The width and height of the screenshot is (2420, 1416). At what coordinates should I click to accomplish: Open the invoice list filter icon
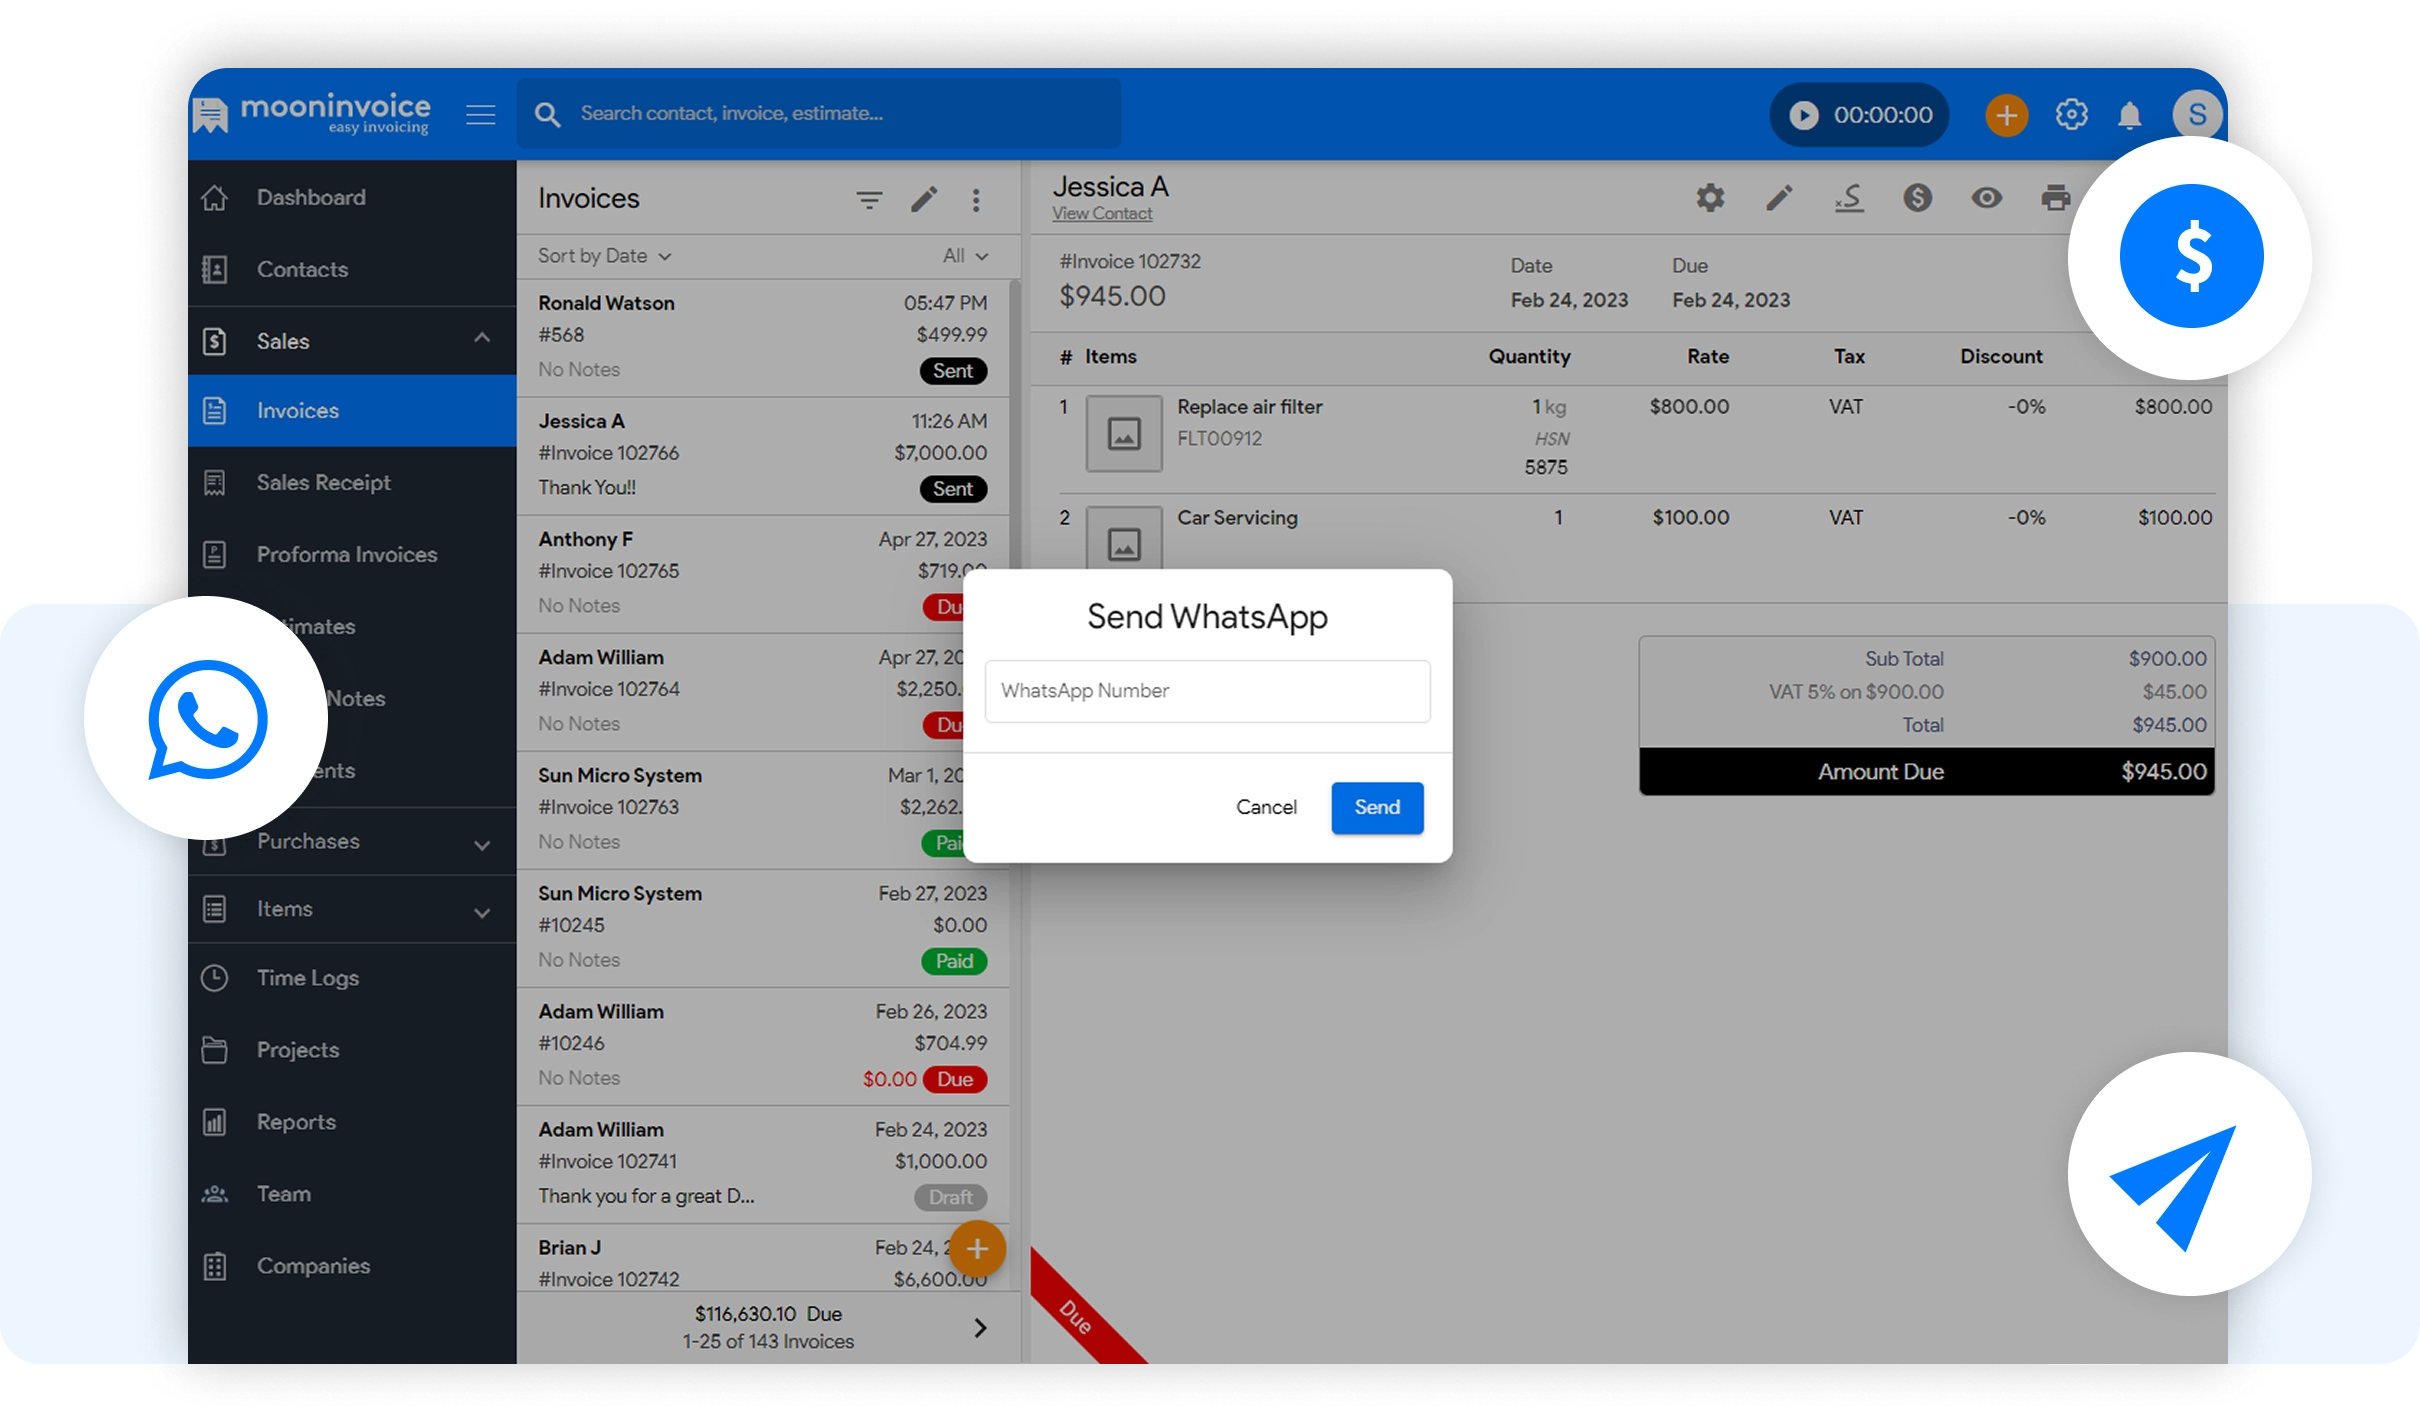coord(869,200)
